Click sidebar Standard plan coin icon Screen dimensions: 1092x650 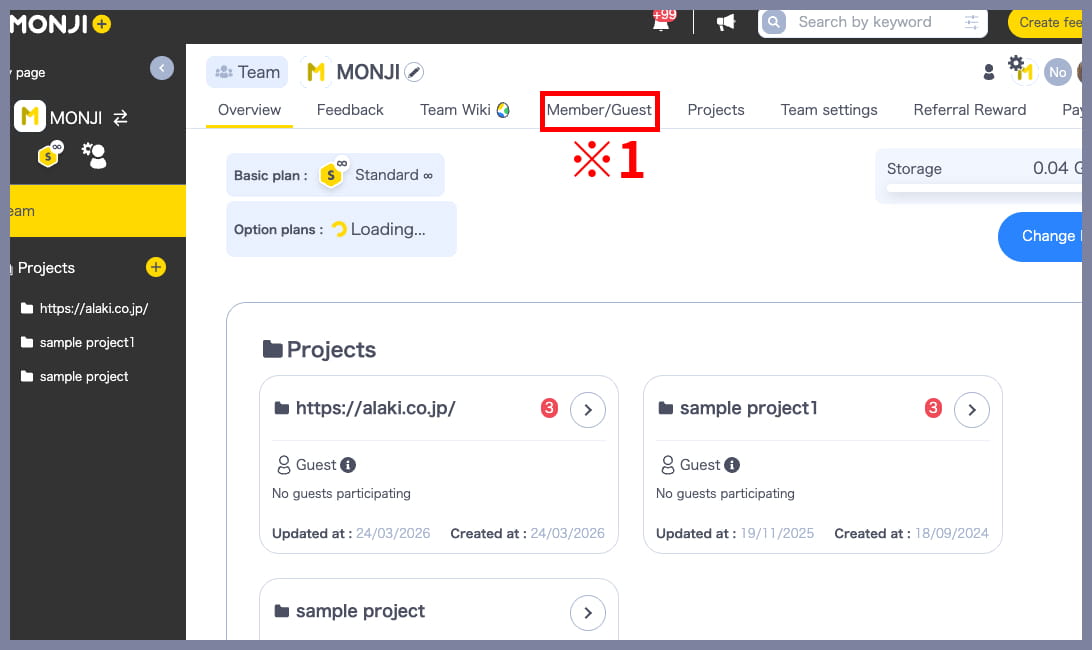click(x=50, y=154)
